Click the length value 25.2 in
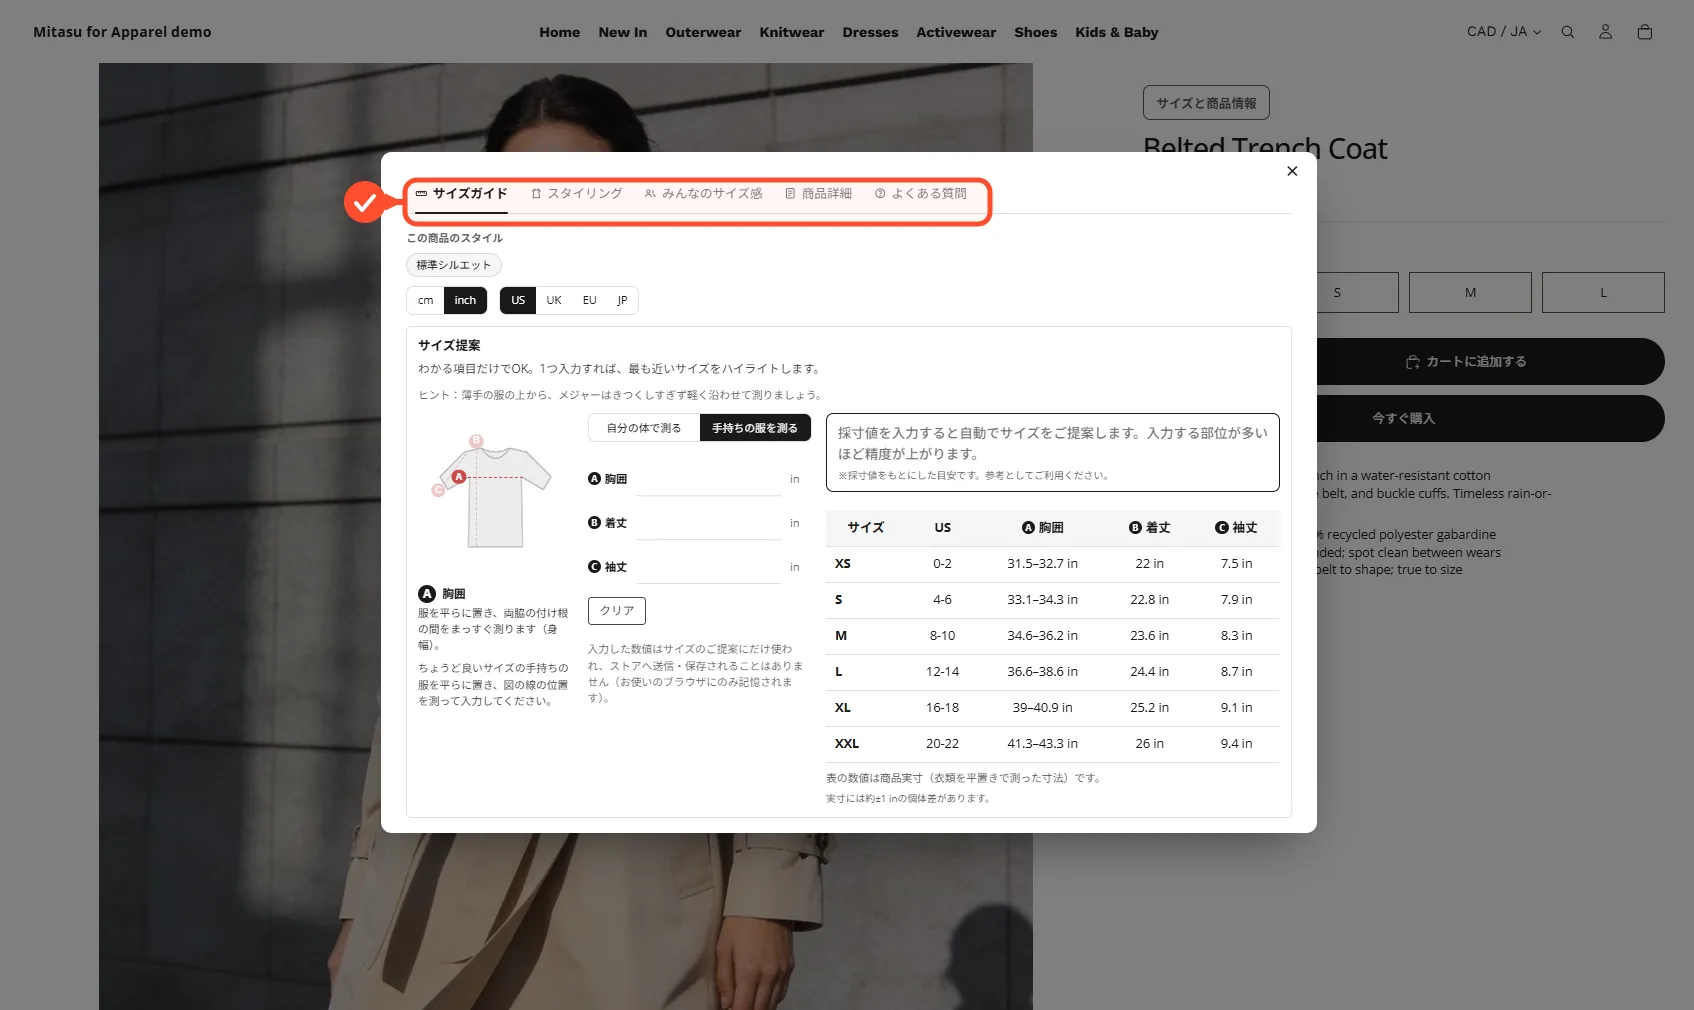1694x1010 pixels. (x=1149, y=708)
